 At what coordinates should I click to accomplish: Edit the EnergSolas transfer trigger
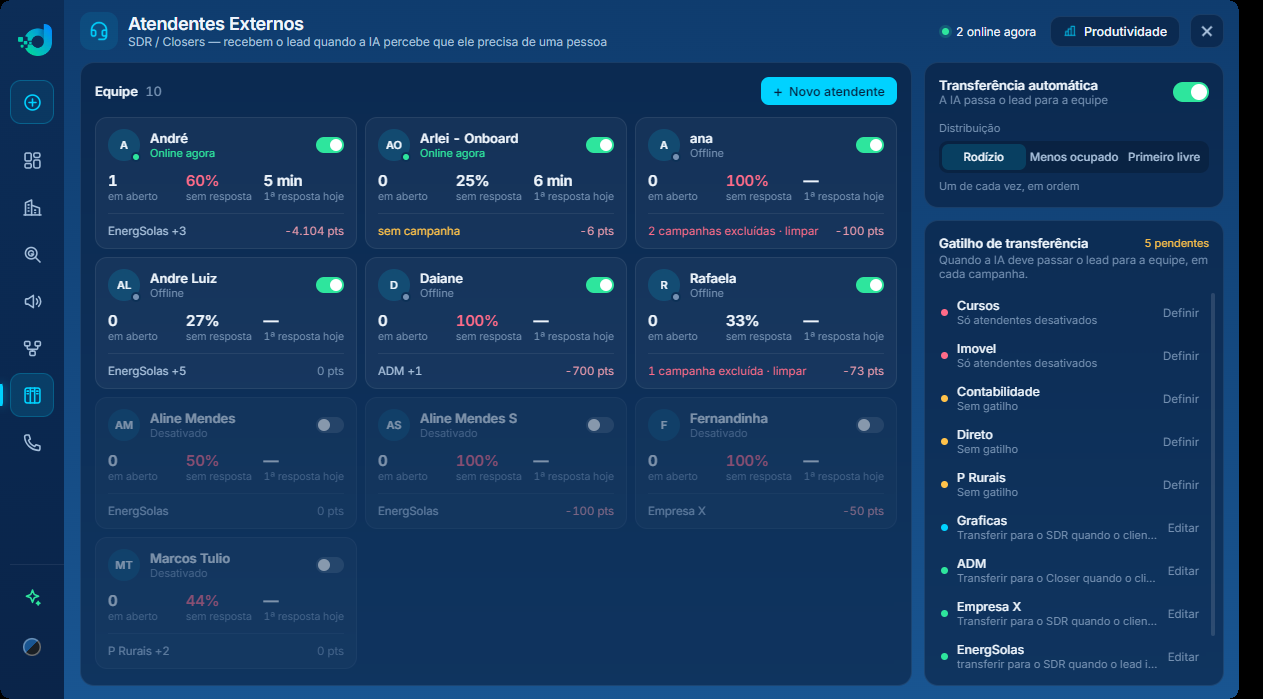(1183, 657)
